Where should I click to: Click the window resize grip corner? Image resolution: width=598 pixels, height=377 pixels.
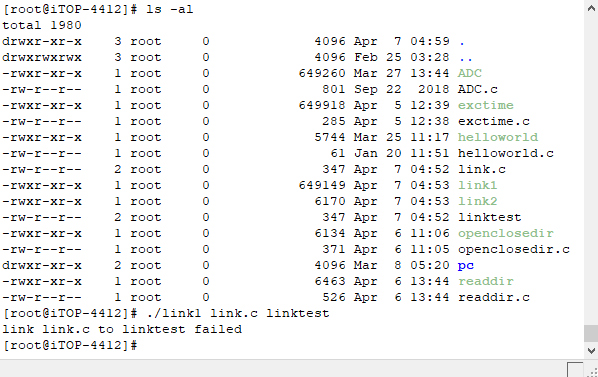593,372
